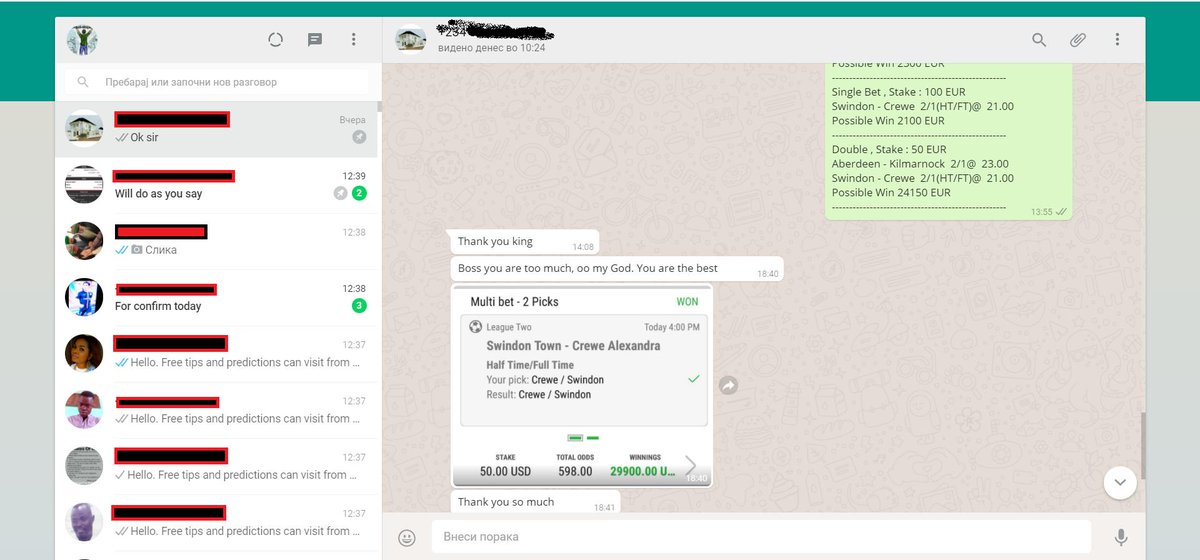The width and height of the screenshot is (1200, 560).
Task: Click the contact avatar in chat header
Action: coord(411,39)
